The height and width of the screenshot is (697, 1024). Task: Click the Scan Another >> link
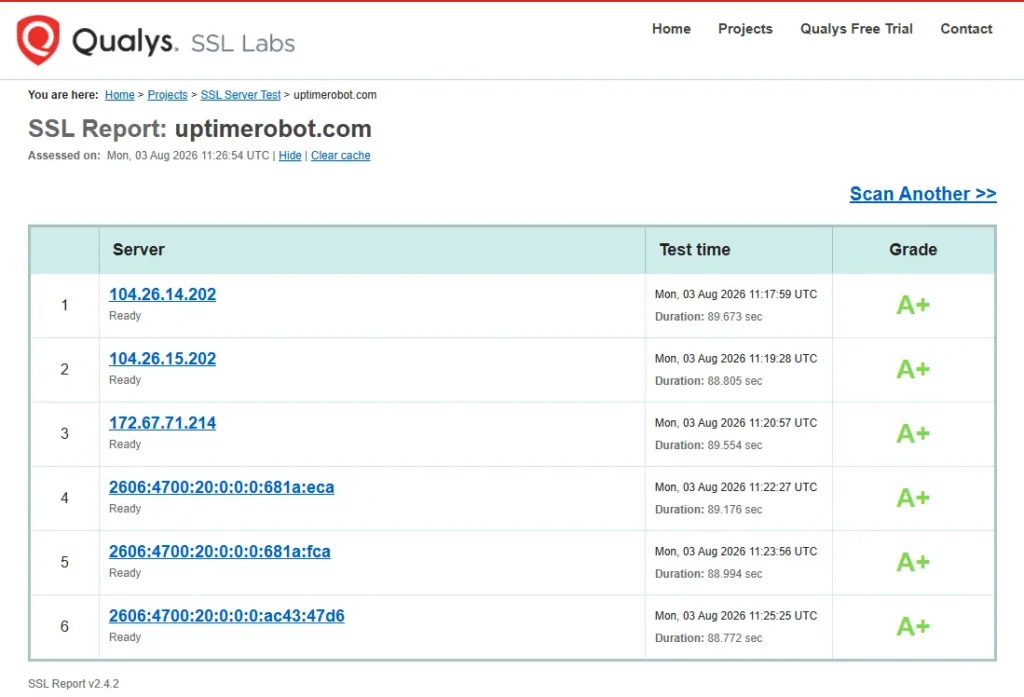click(923, 194)
